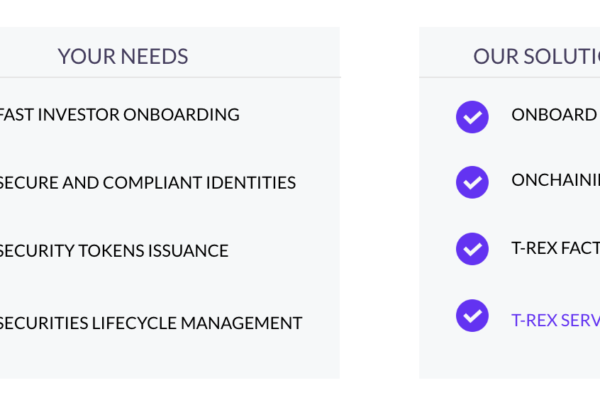The image size is (600, 400).
Task: Click the checkmark icon beside ONBOARD
Action: pyautogui.click(x=472, y=117)
